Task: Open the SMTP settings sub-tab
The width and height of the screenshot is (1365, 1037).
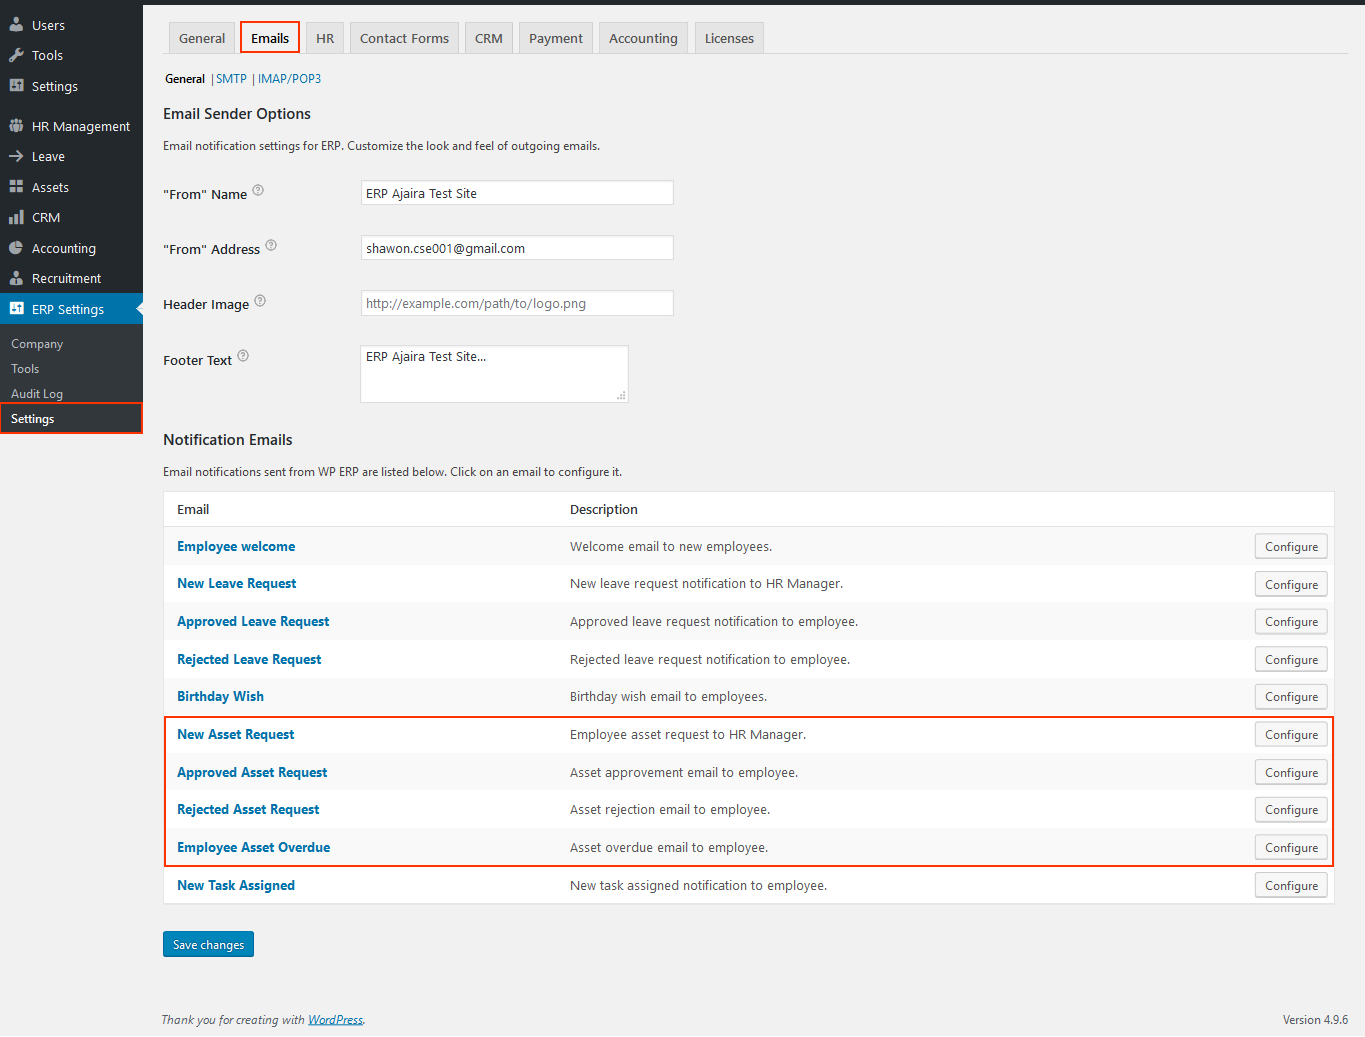Action: pyautogui.click(x=231, y=78)
